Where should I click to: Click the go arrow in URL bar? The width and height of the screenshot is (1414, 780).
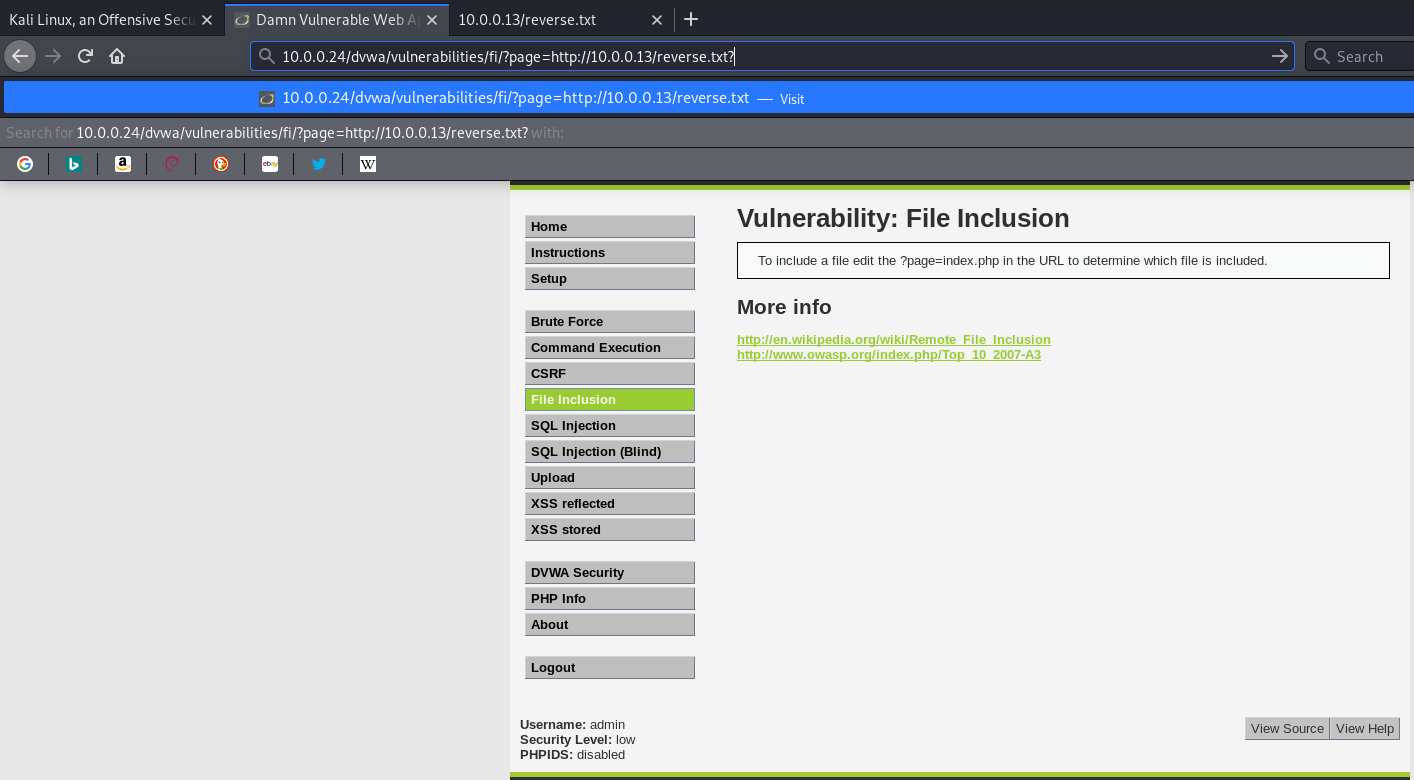click(x=1279, y=57)
